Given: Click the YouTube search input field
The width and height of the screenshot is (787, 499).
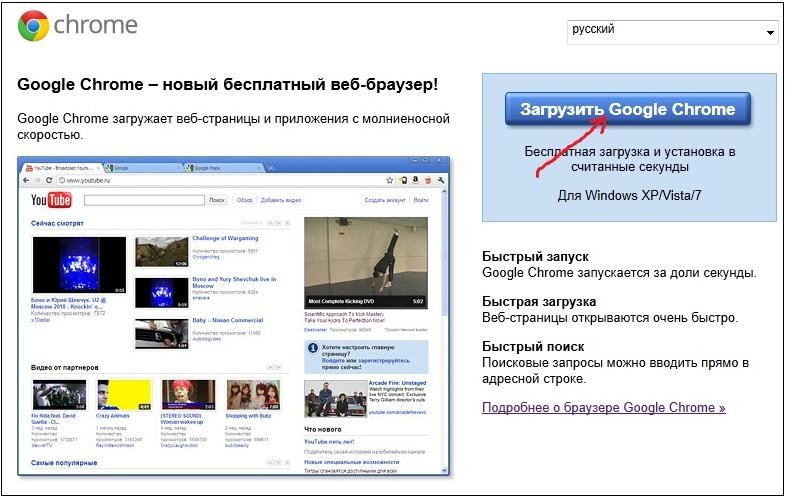Looking at the screenshot, I should tap(144, 200).
